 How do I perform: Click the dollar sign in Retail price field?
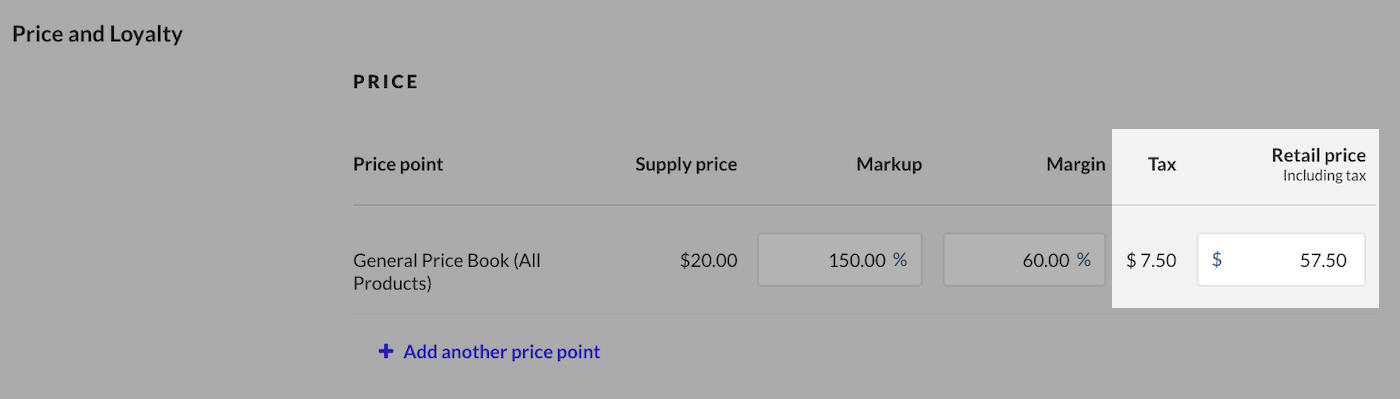coord(1217,260)
